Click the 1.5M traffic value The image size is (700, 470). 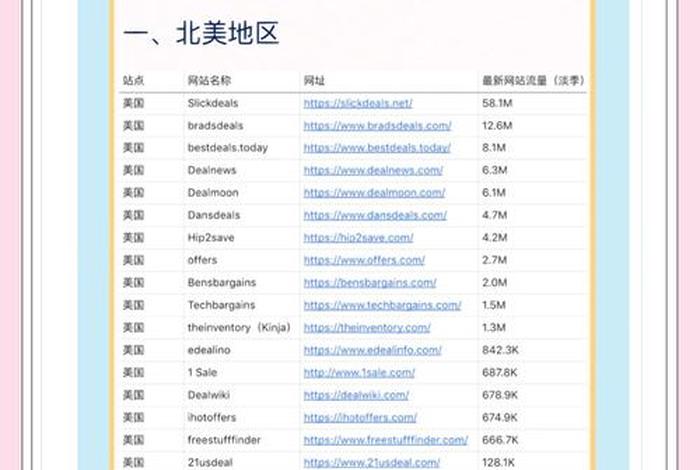(x=494, y=305)
